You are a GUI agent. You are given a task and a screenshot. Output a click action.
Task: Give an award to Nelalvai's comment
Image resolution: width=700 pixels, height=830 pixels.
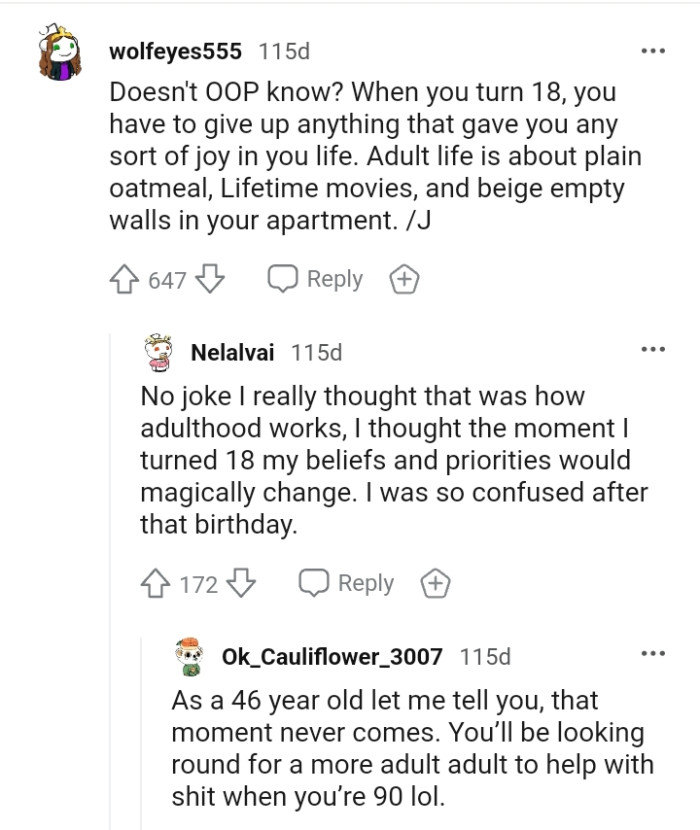pyautogui.click(x=435, y=583)
